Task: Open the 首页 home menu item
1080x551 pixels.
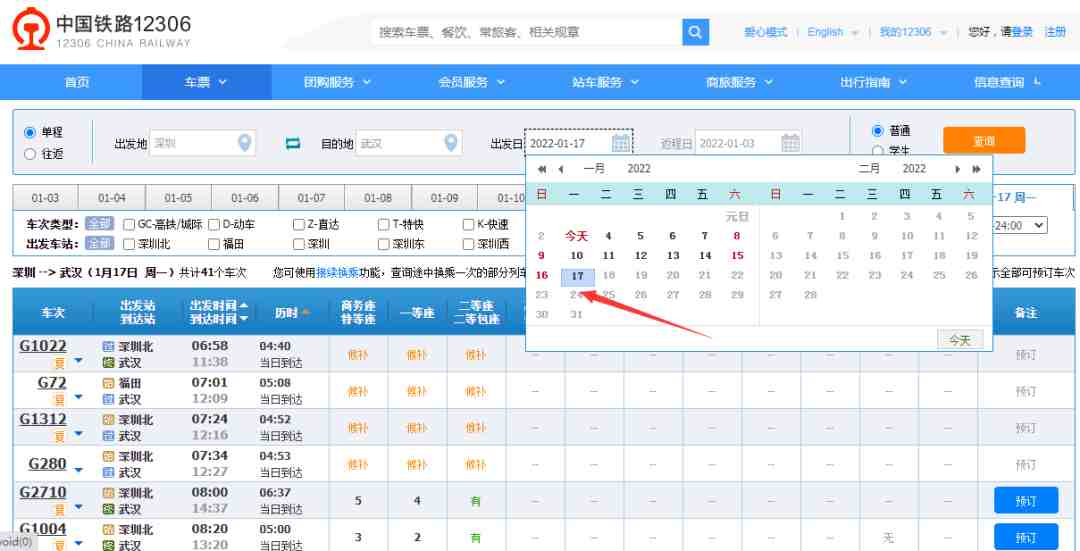Action: [x=77, y=82]
